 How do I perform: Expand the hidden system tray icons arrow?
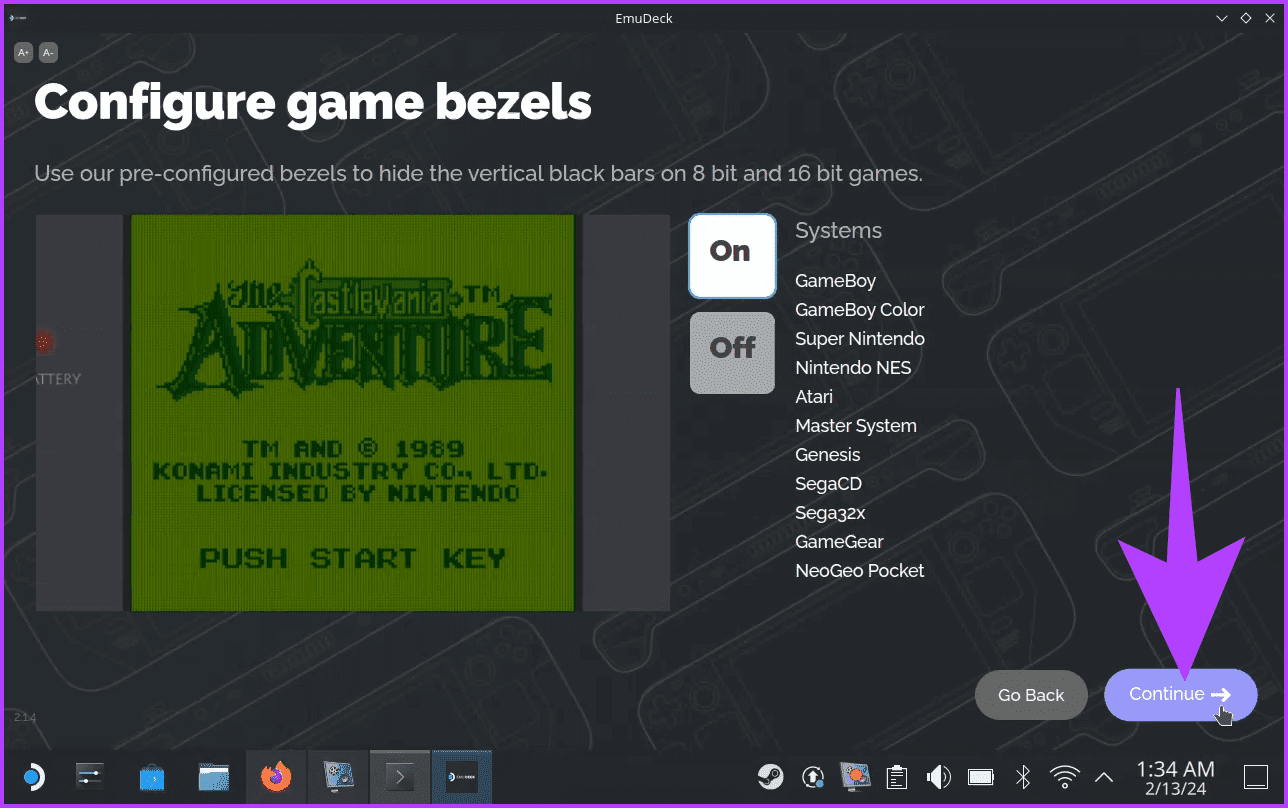[x=1105, y=777]
